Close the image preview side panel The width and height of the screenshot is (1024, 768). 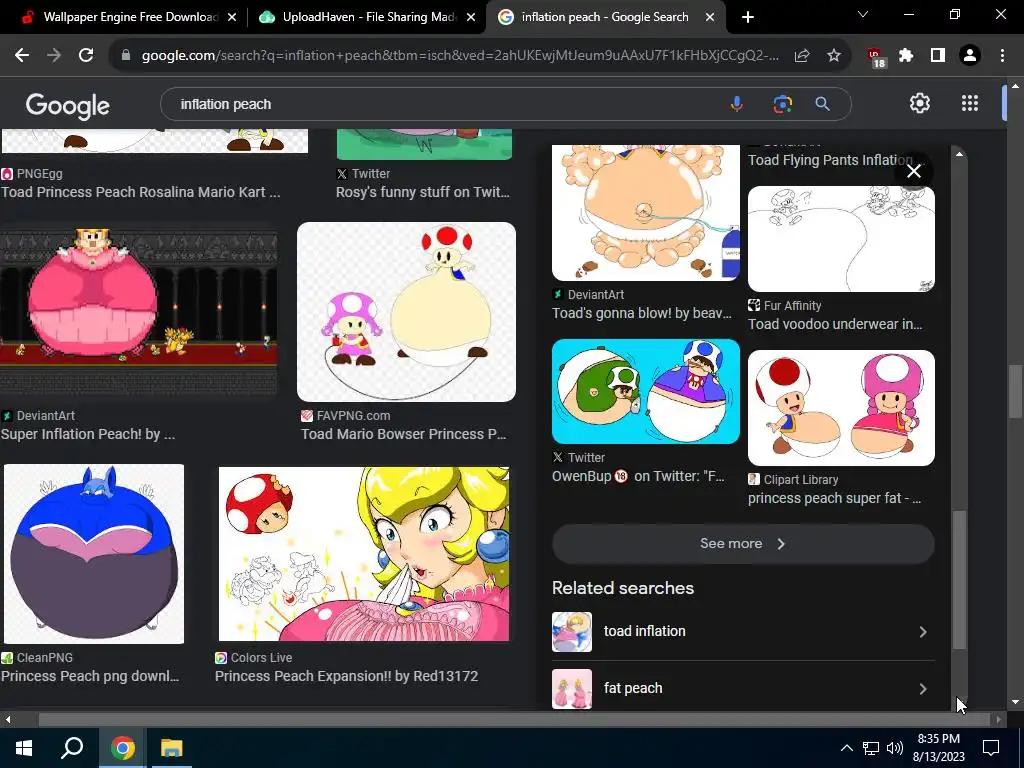click(x=914, y=171)
